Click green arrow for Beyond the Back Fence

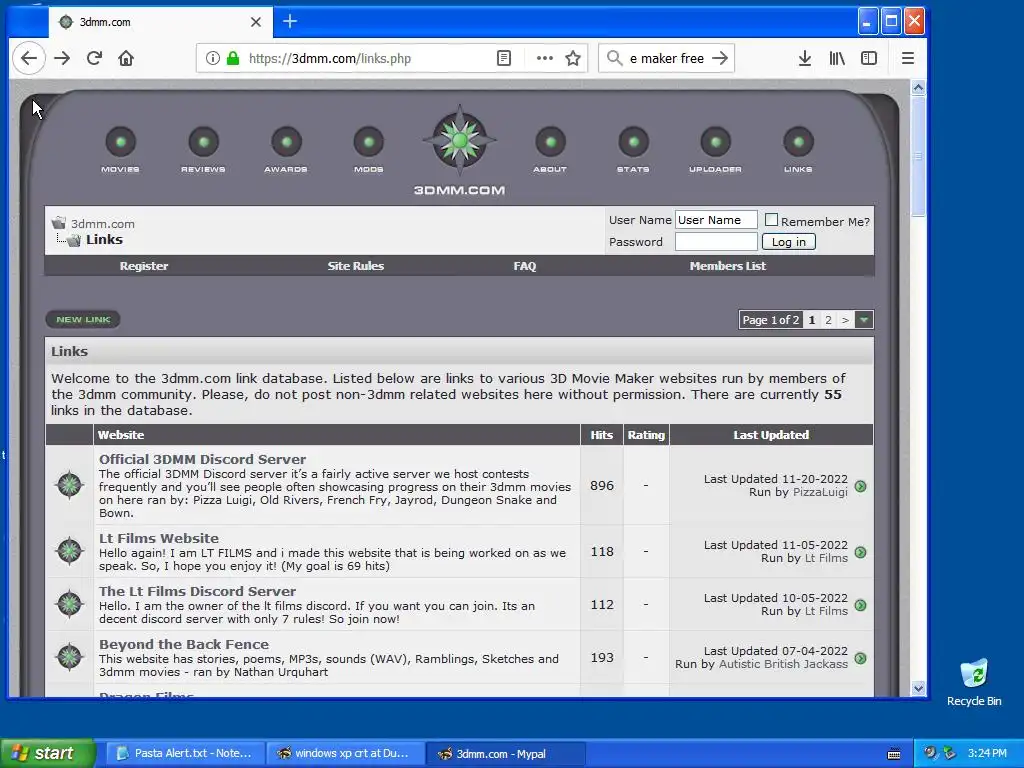click(861, 658)
